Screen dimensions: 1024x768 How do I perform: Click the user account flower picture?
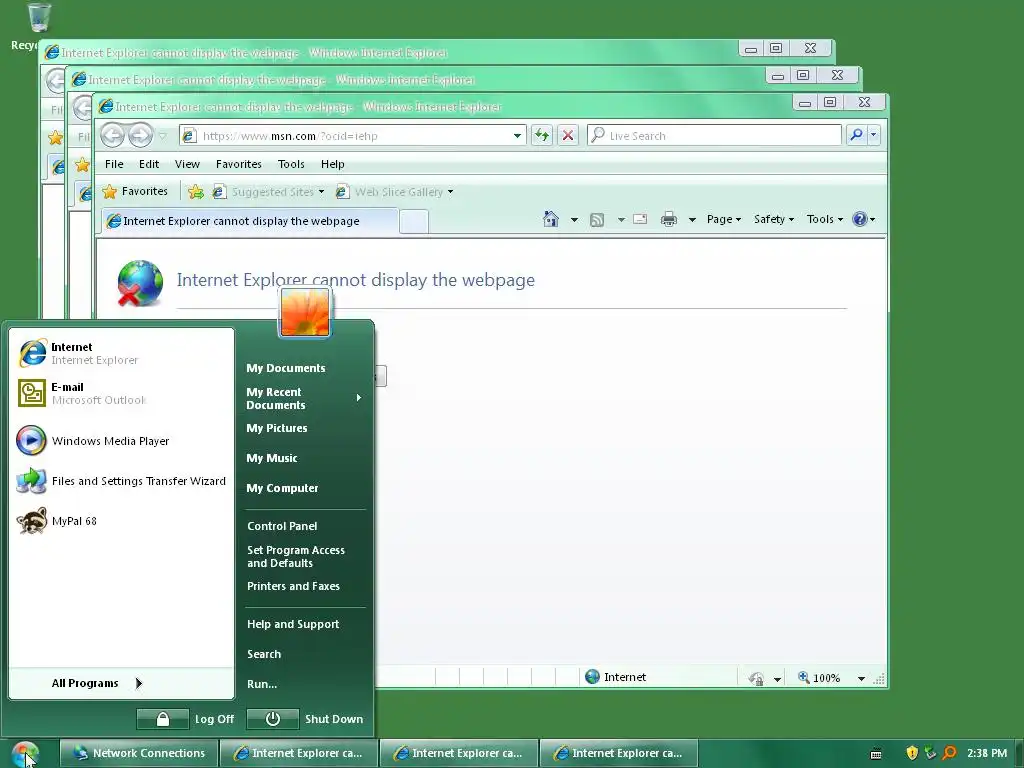tap(305, 313)
